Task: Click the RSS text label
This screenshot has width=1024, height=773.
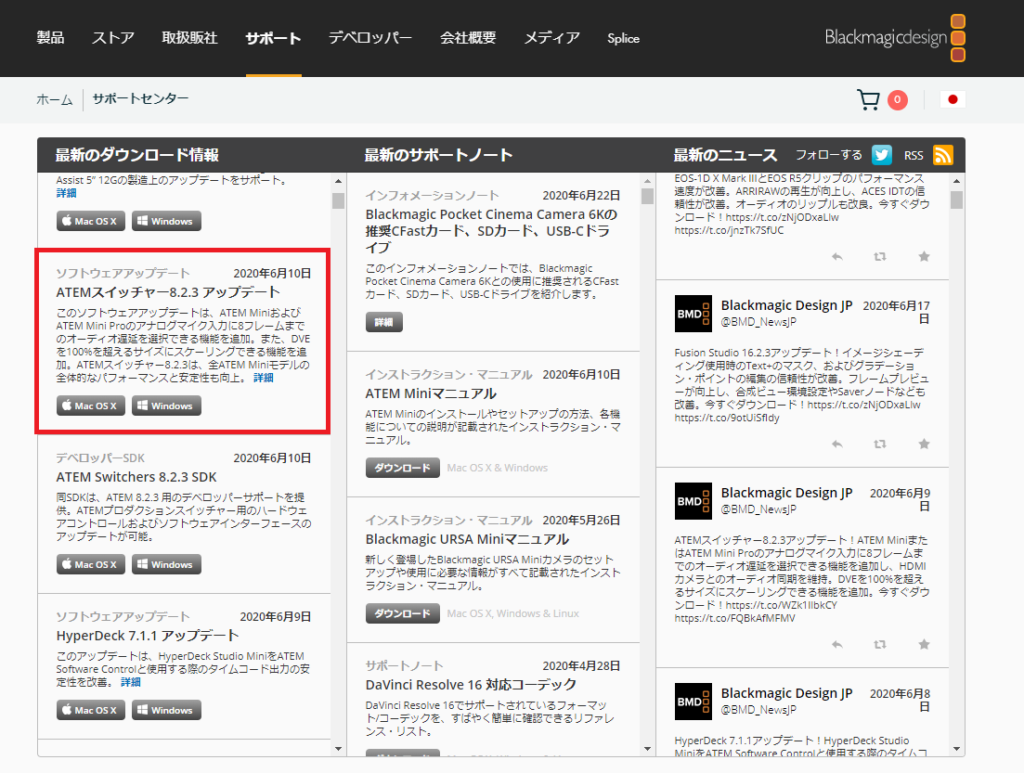Action: click(x=914, y=155)
